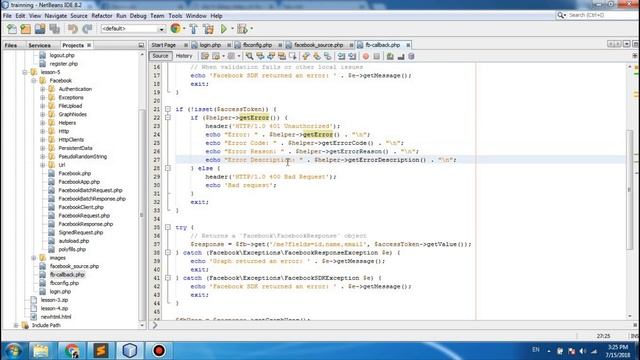Screen dimensions: 640x360
Task: Click the Next Bookmark icon
Action: coord(317,56)
